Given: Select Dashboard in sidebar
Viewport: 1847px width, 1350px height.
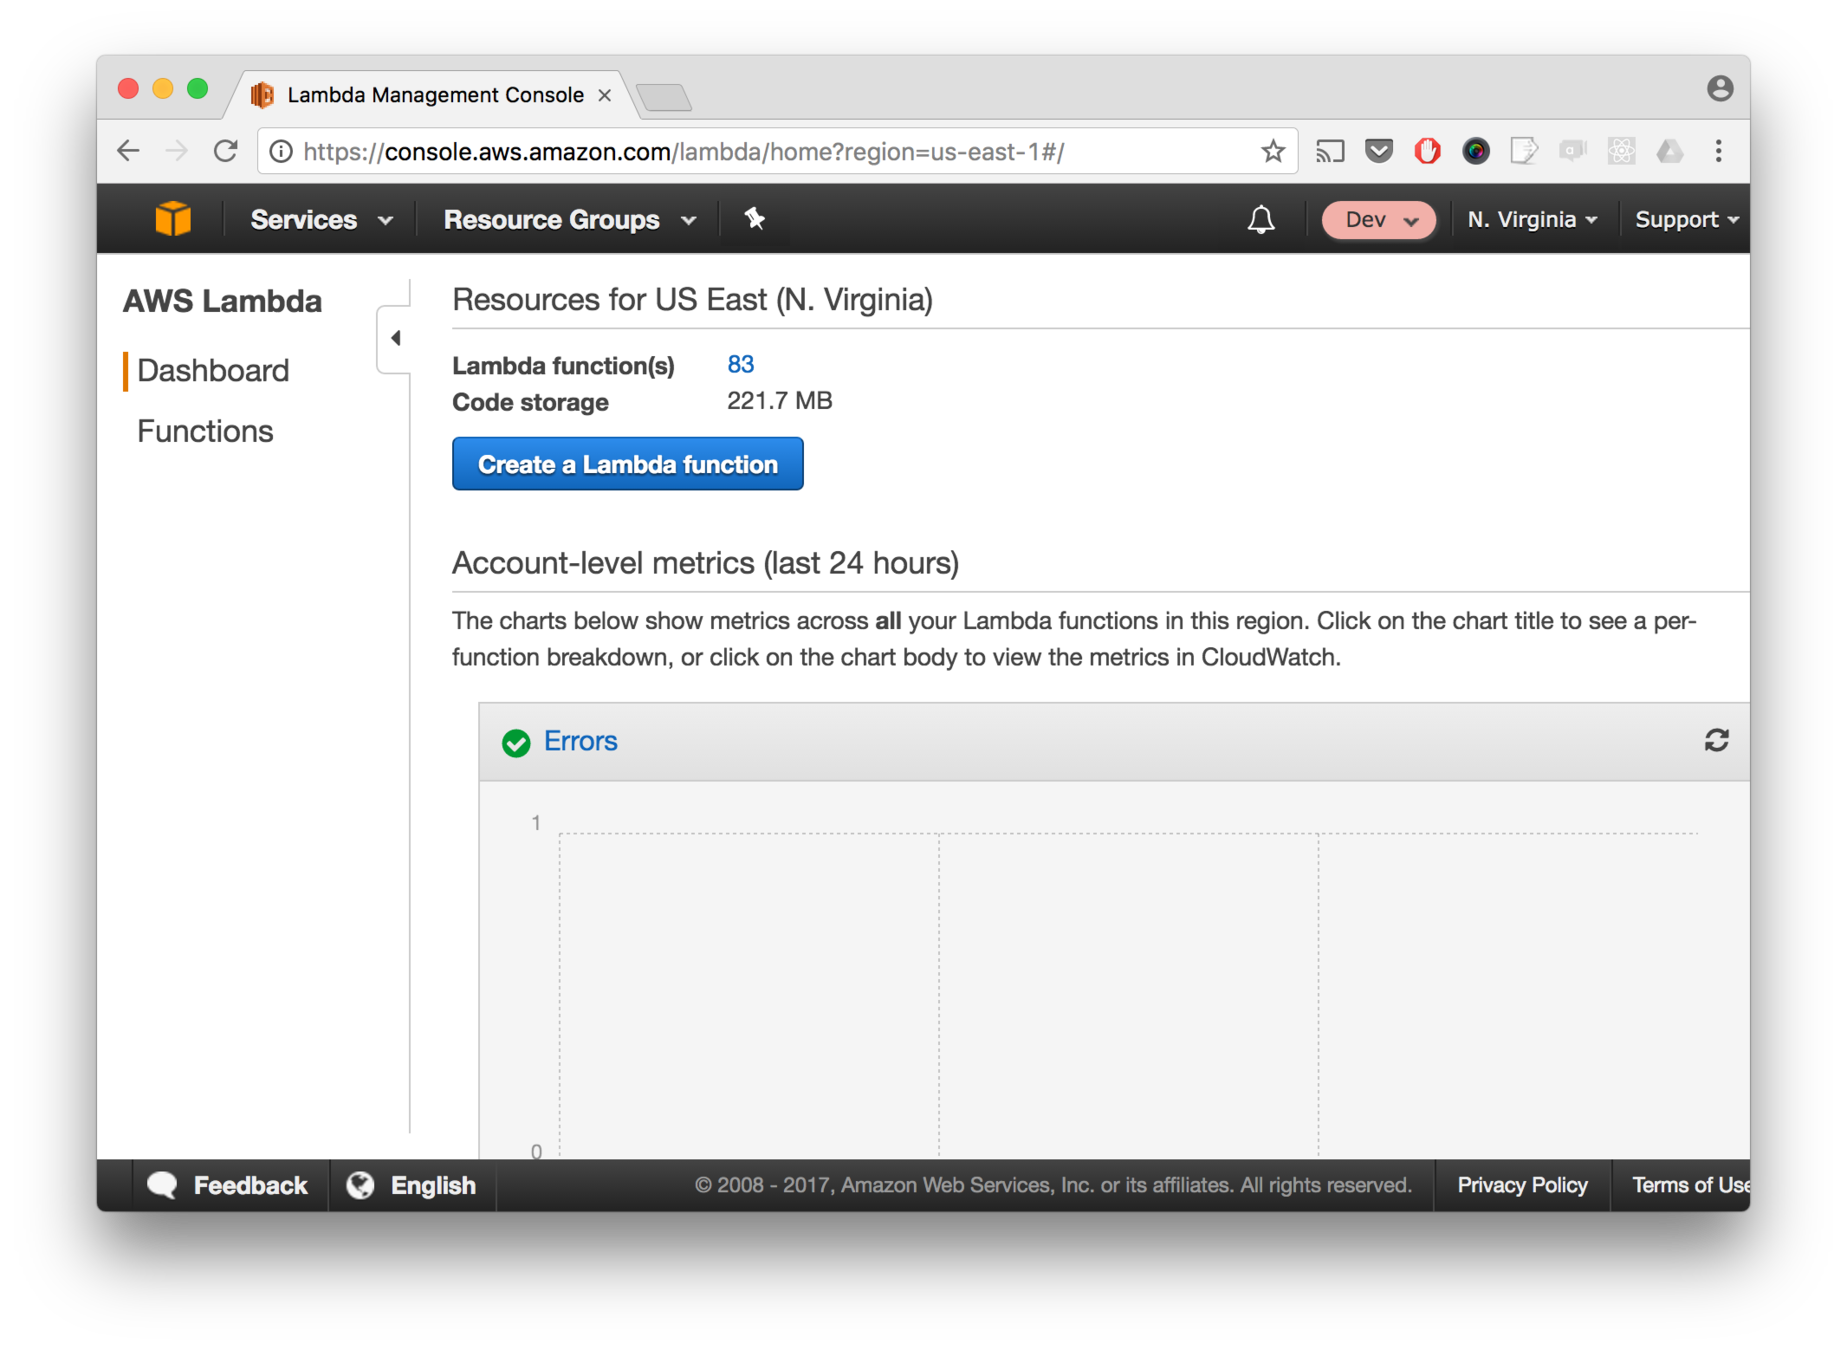Looking at the screenshot, I should 213,371.
